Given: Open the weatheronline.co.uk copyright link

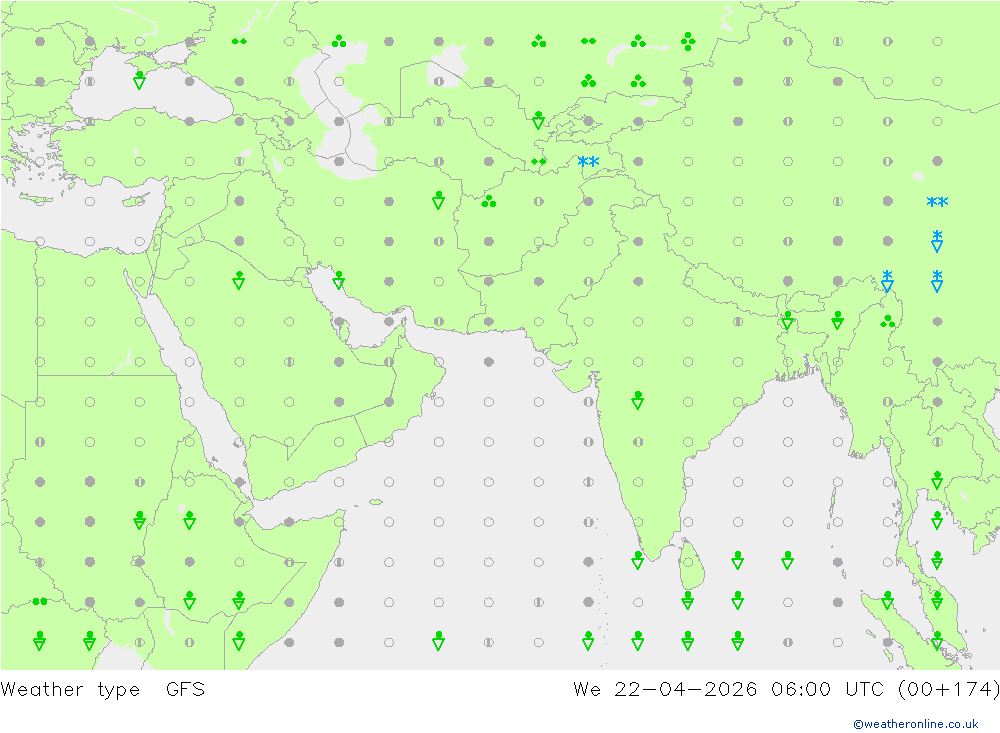Looking at the screenshot, I should pyautogui.click(x=916, y=724).
